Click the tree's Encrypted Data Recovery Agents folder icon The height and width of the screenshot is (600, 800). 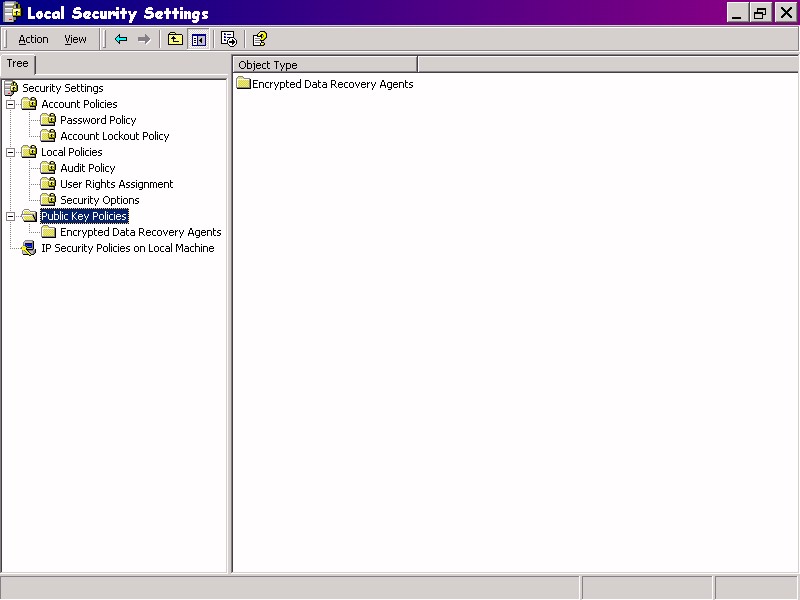pos(48,232)
